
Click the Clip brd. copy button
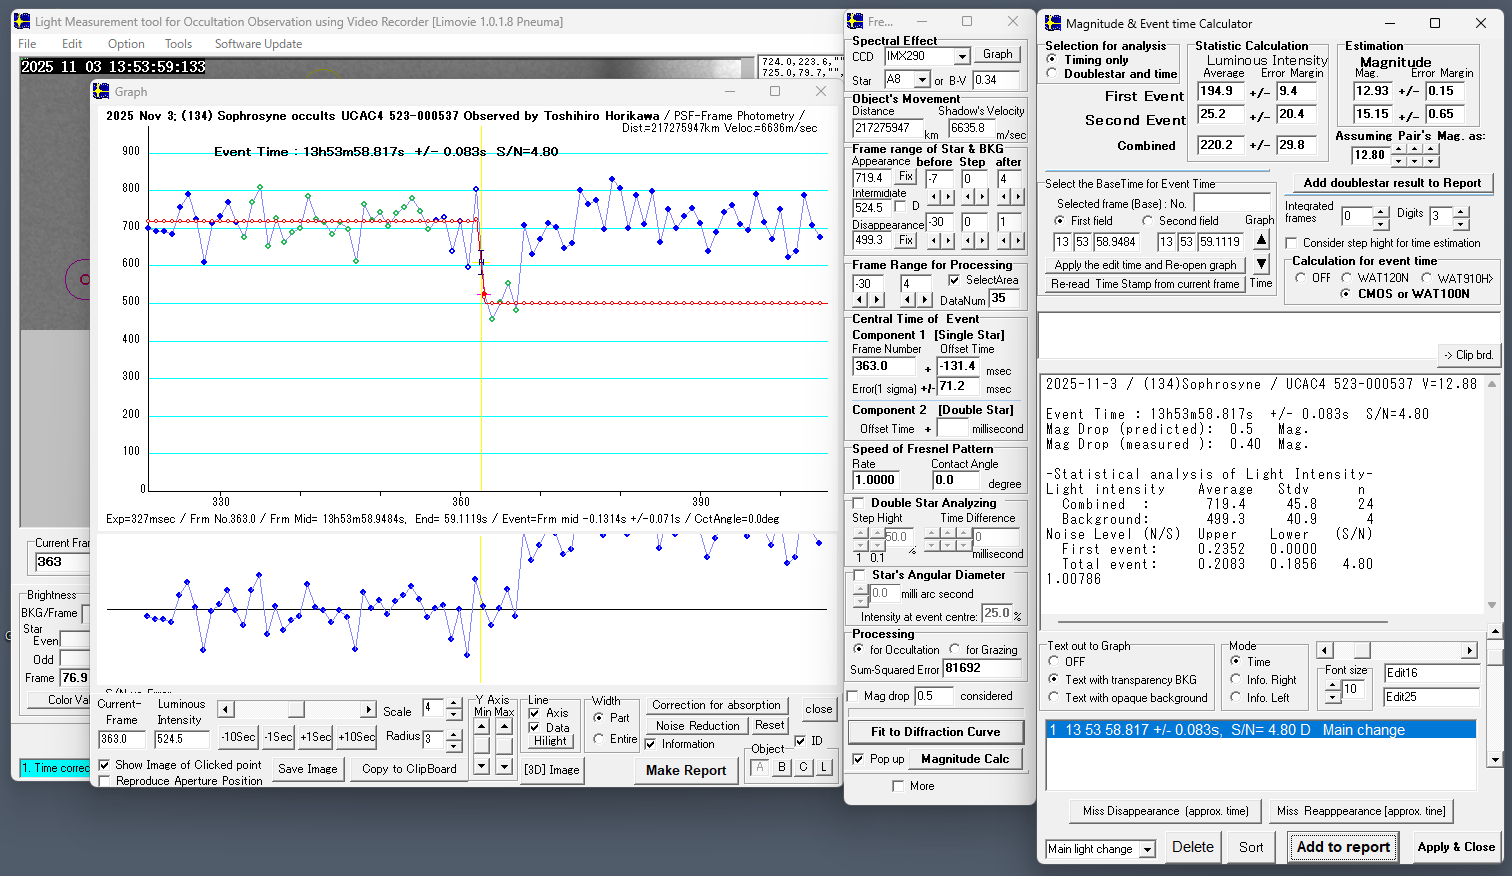coord(1467,355)
